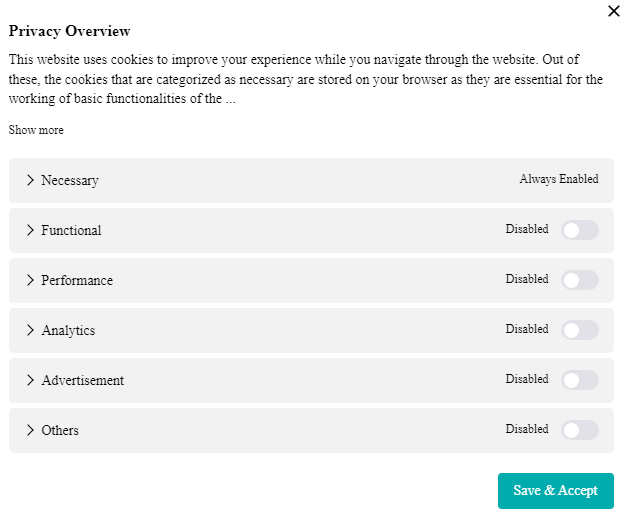Click the Always Enabled status text
The height and width of the screenshot is (518, 626).
[x=558, y=180]
